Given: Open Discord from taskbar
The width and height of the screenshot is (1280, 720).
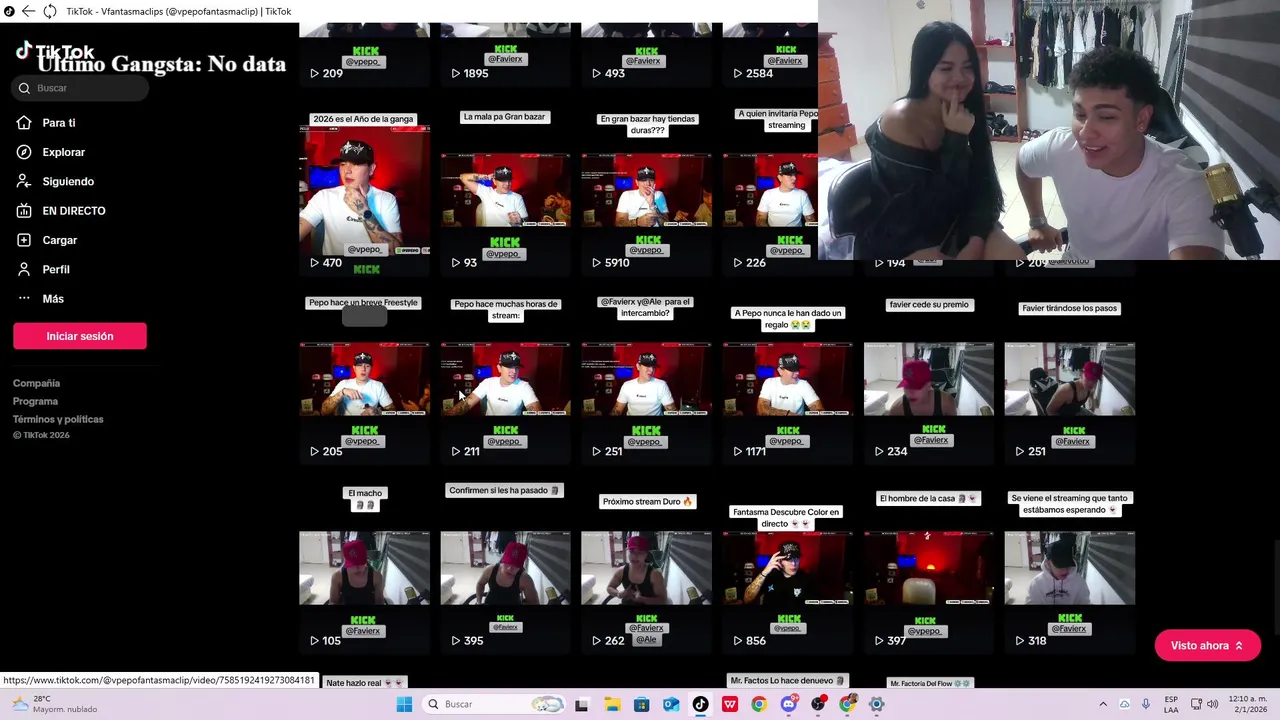Looking at the screenshot, I should [789, 704].
